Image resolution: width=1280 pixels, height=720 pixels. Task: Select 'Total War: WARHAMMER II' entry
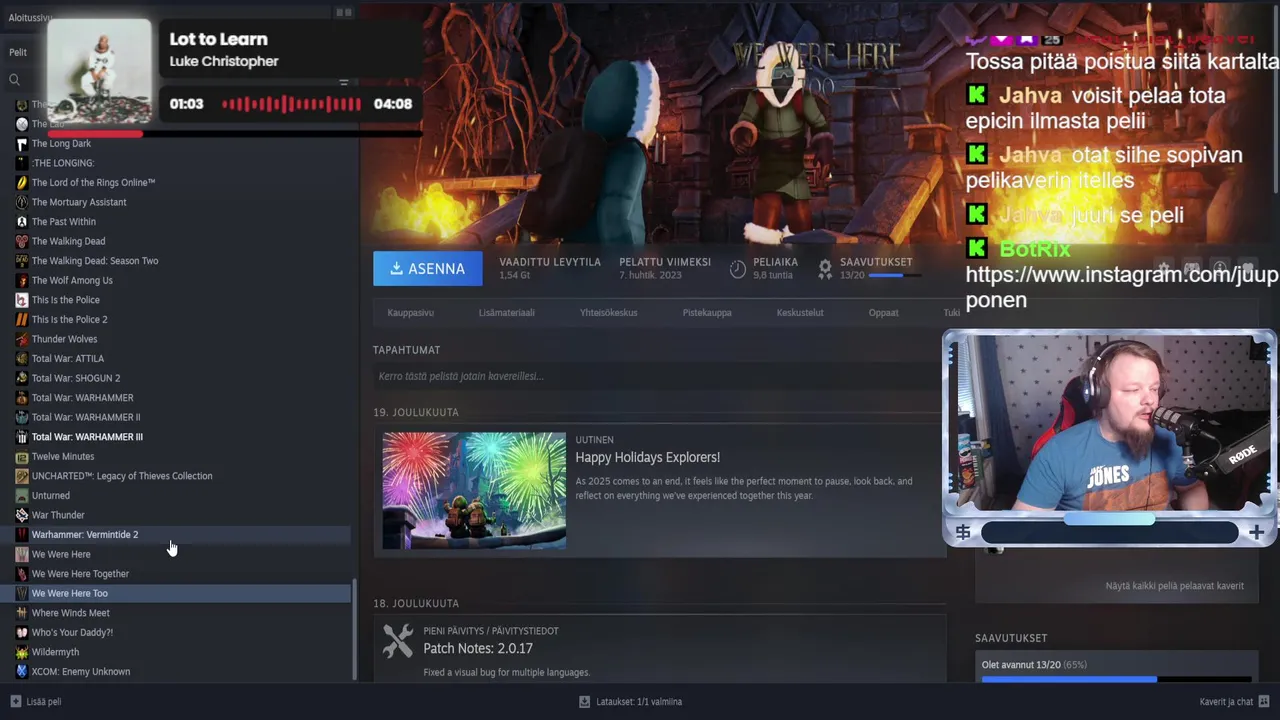coord(86,417)
